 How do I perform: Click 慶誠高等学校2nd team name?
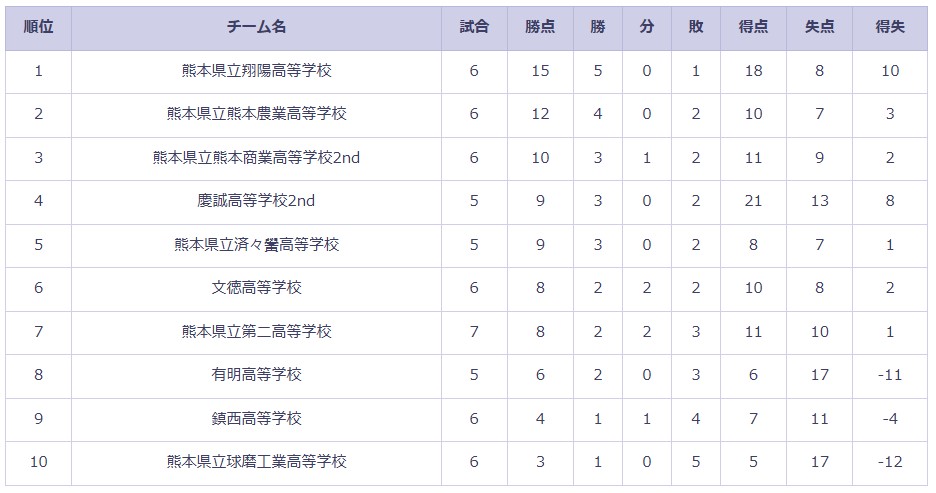click(x=257, y=201)
